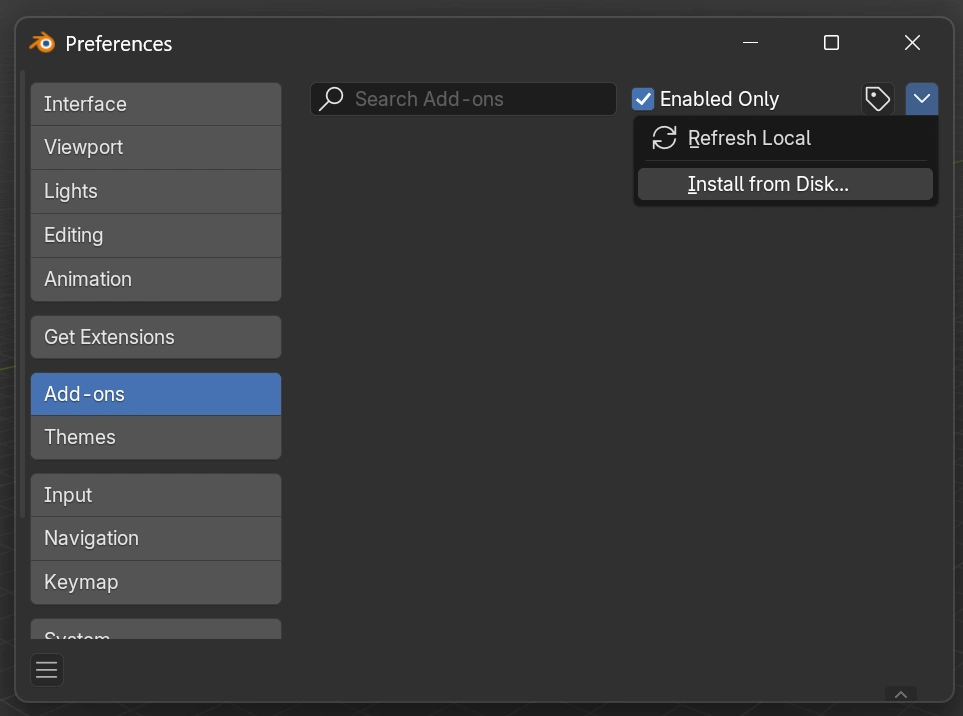
Task: Open the Editing preferences tab
Action: click(x=156, y=235)
